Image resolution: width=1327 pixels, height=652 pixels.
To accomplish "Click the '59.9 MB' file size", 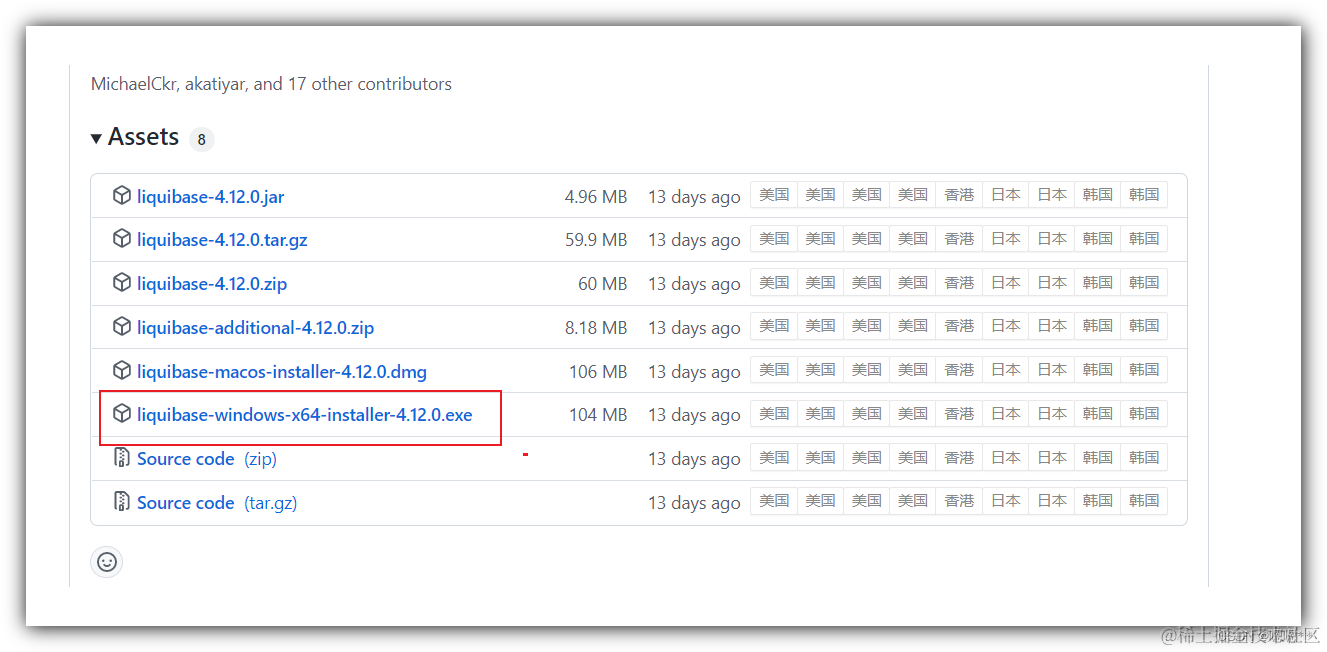I will tap(596, 240).
